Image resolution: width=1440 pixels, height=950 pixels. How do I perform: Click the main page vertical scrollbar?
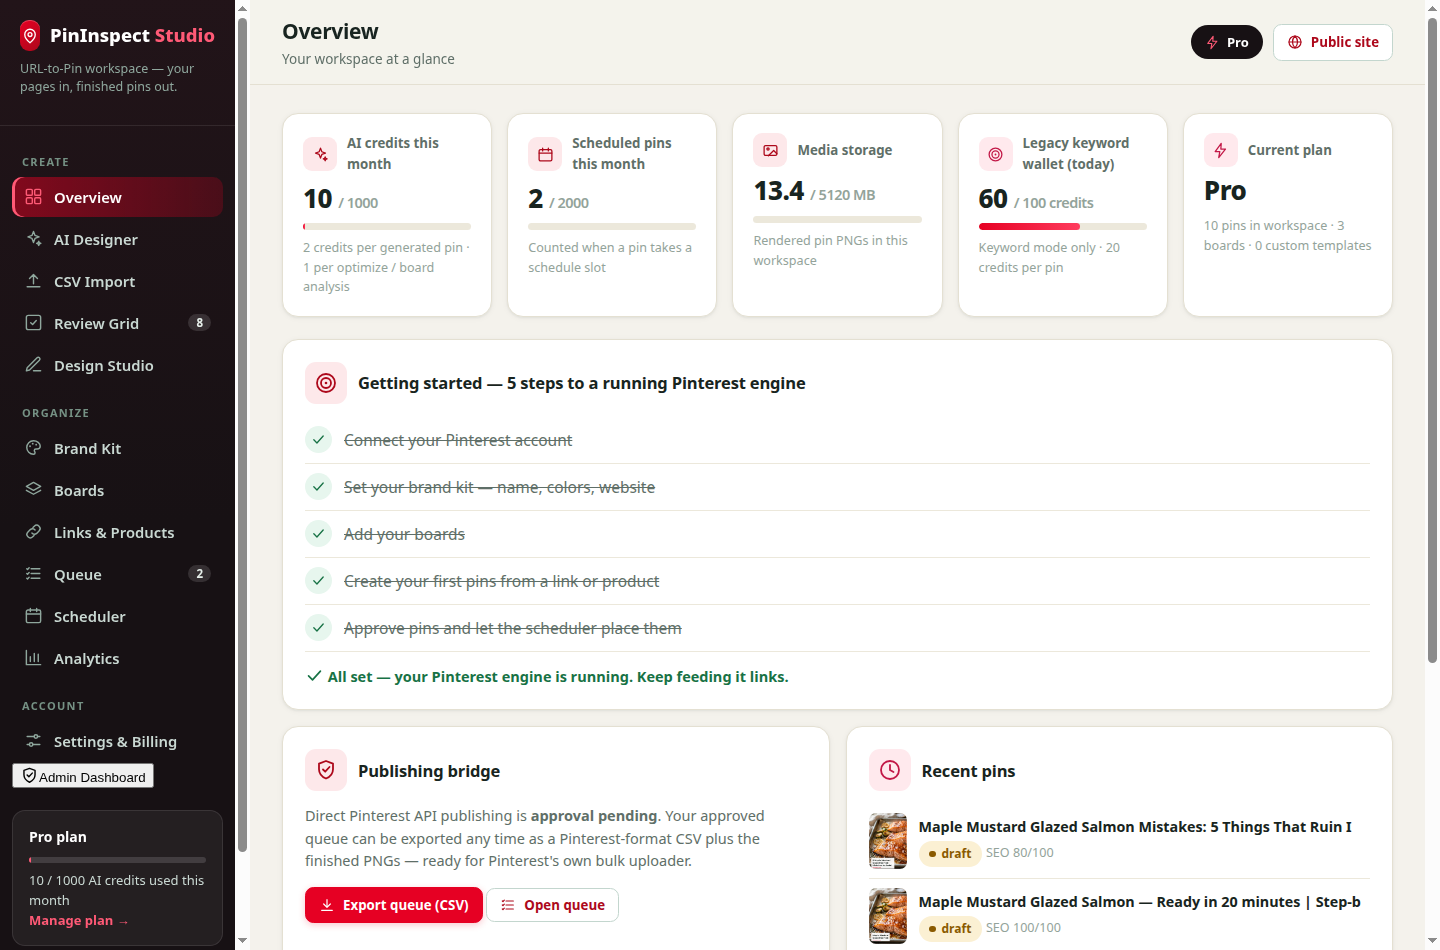1432,340
